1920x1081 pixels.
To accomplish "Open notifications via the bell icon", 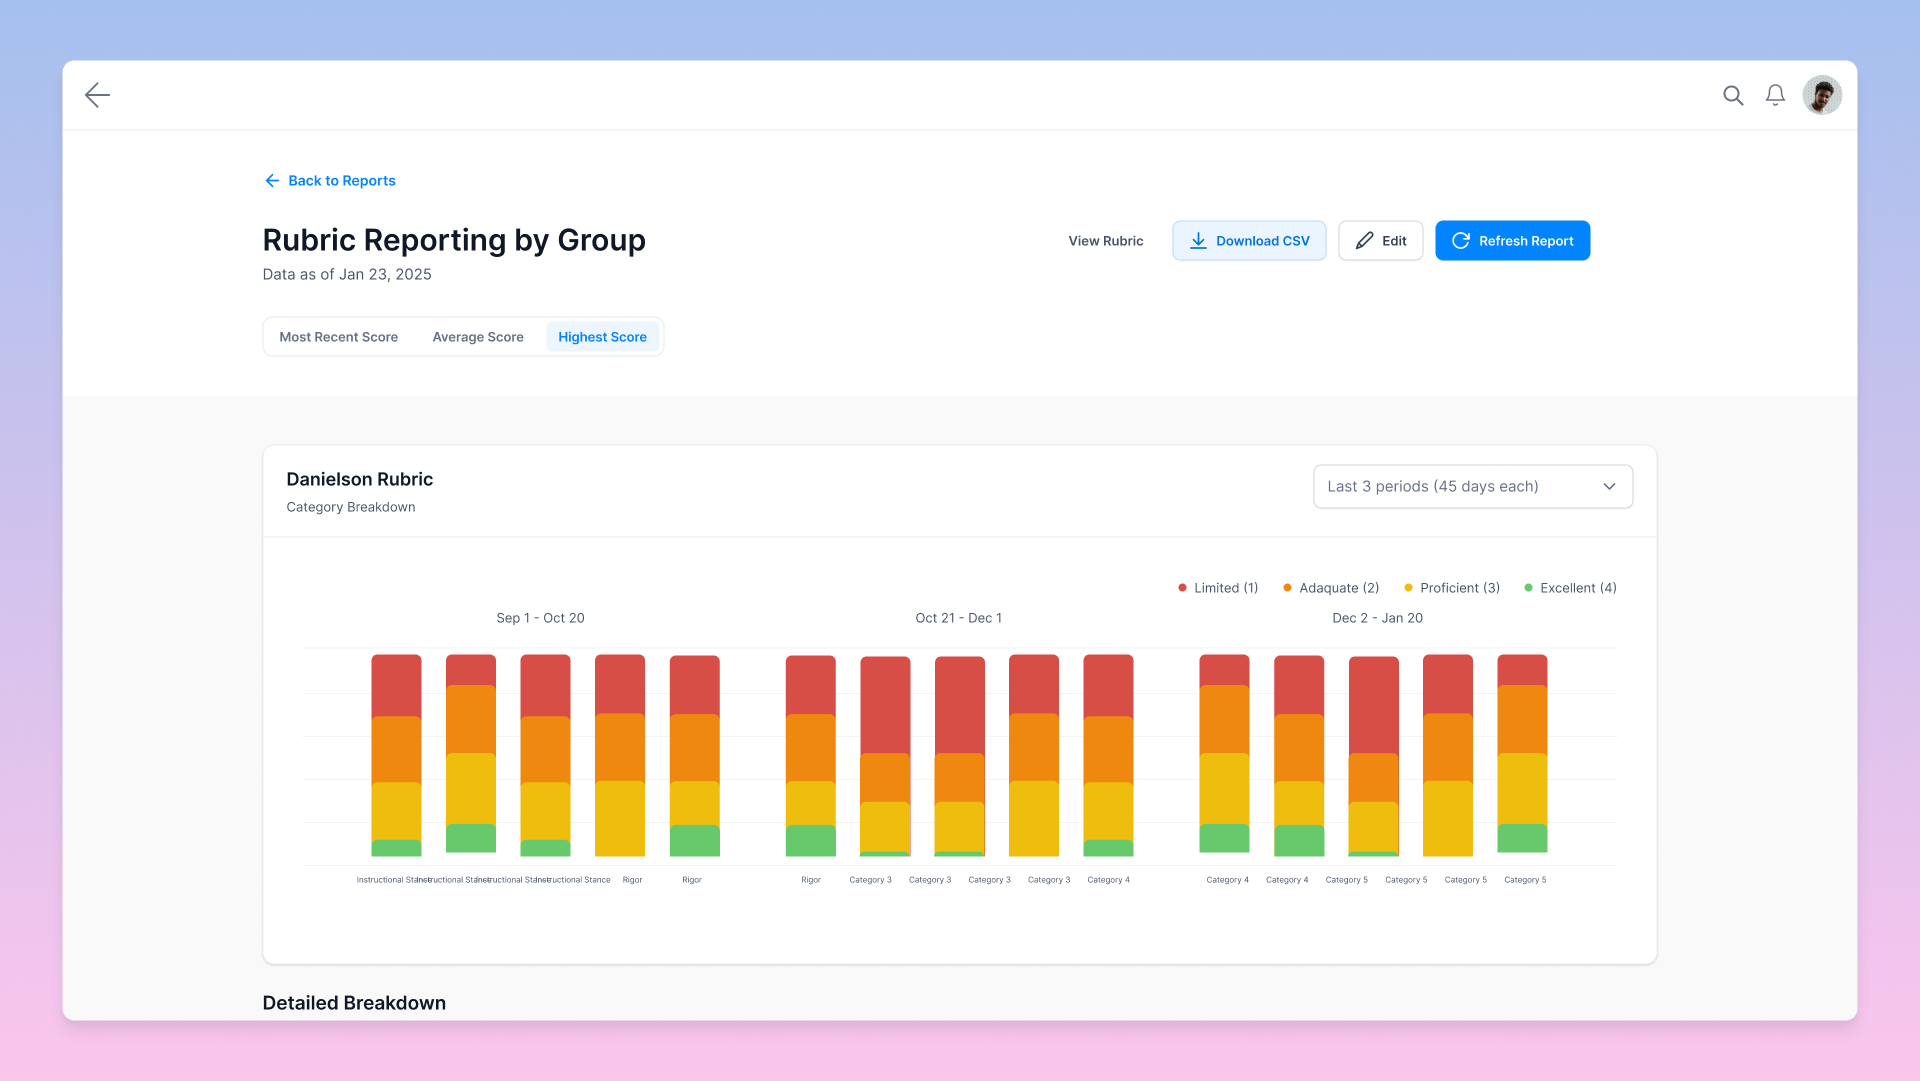I will pyautogui.click(x=1775, y=95).
